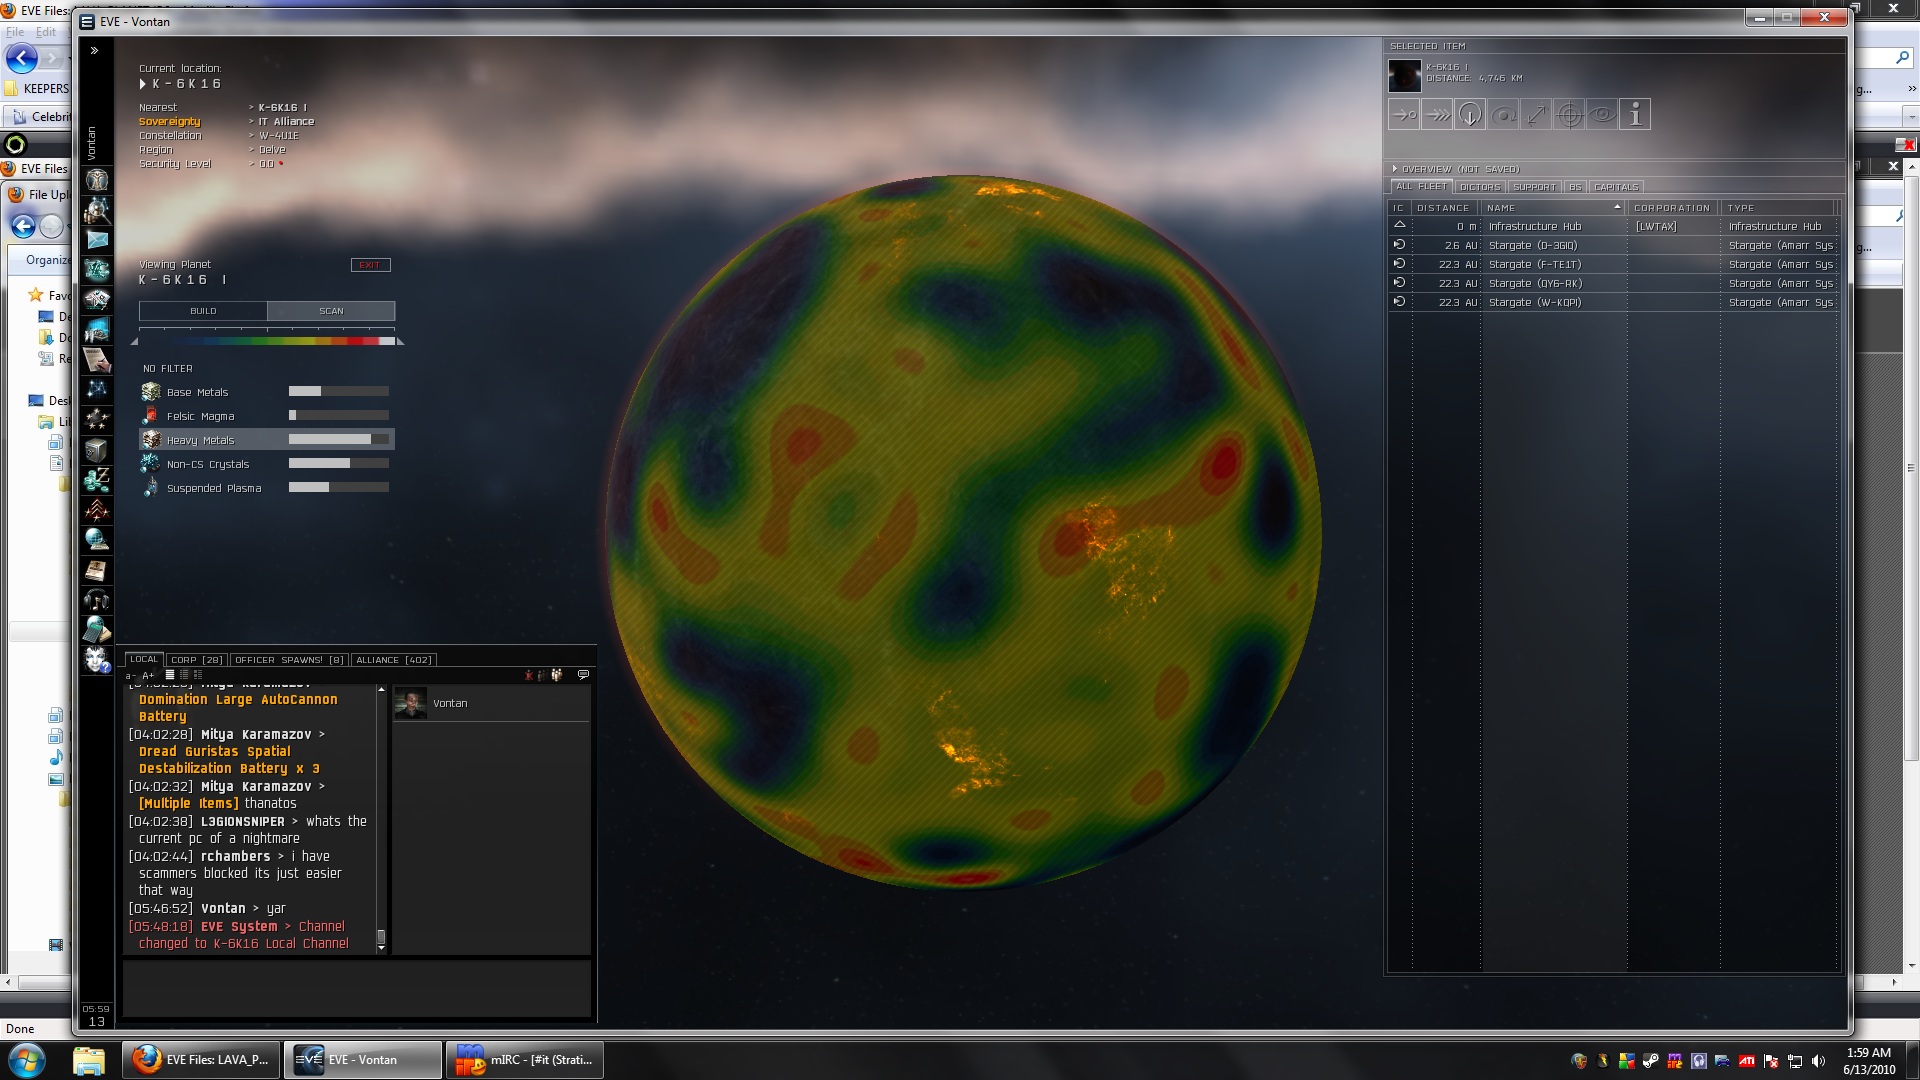Viewport: 1920px width, 1080px height.
Task: Click the red end of scan color spectrum
Action: click(365, 341)
